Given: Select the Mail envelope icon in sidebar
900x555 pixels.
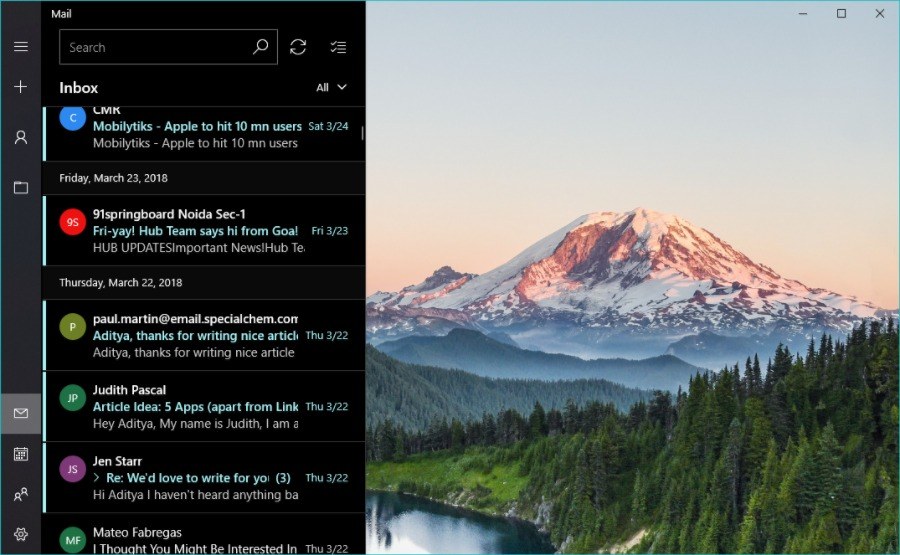Looking at the screenshot, I should click(20, 413).
